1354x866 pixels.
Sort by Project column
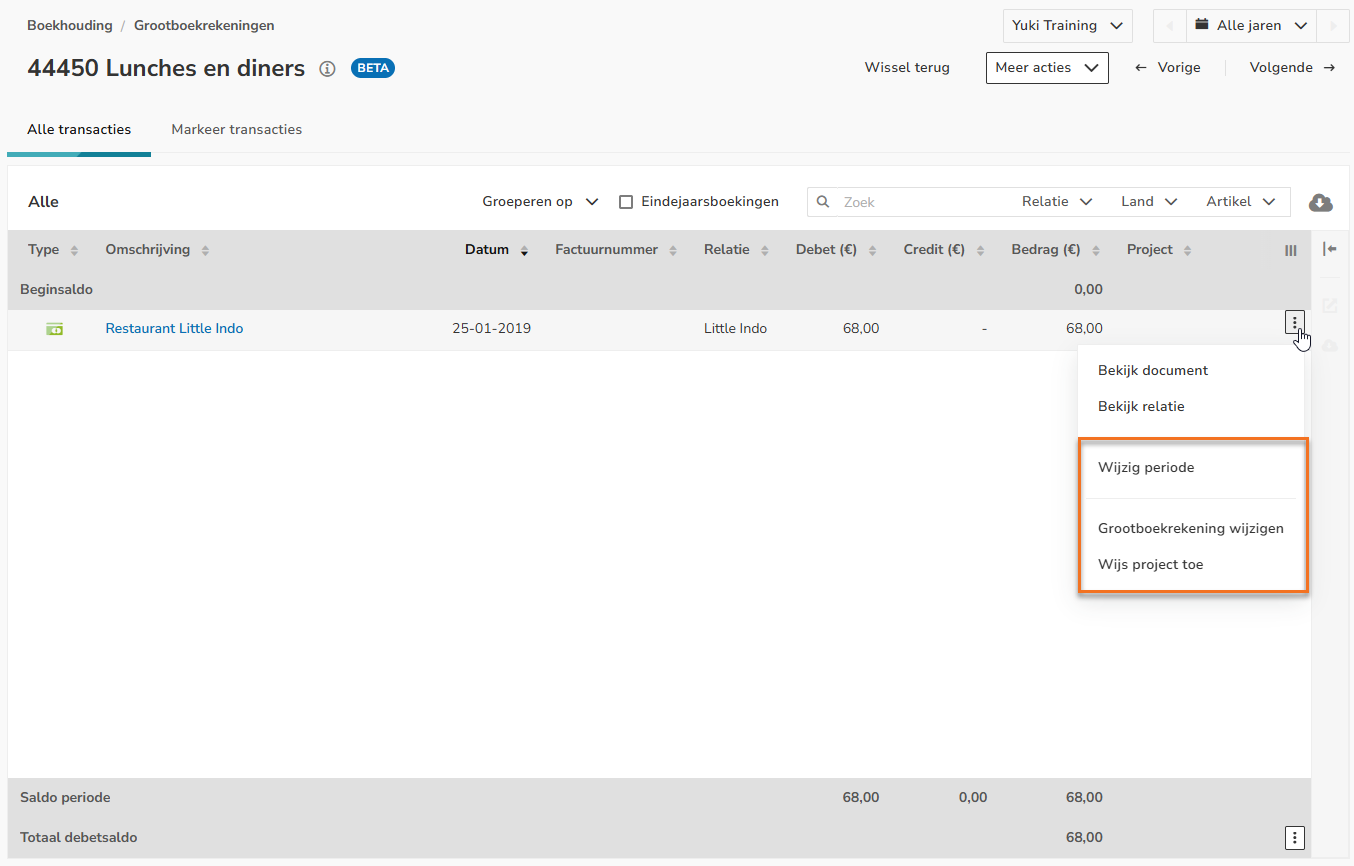[x=1160, y=250]
